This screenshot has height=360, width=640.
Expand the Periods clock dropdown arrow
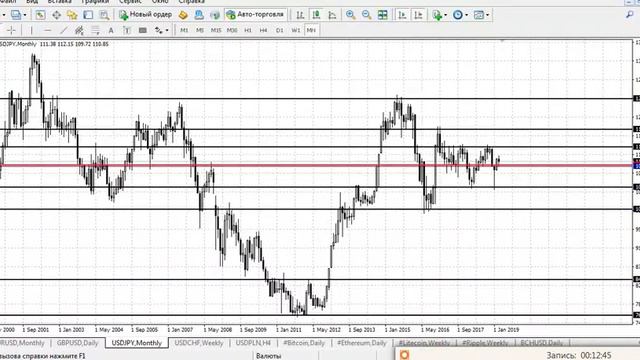(x=466, y=15)
